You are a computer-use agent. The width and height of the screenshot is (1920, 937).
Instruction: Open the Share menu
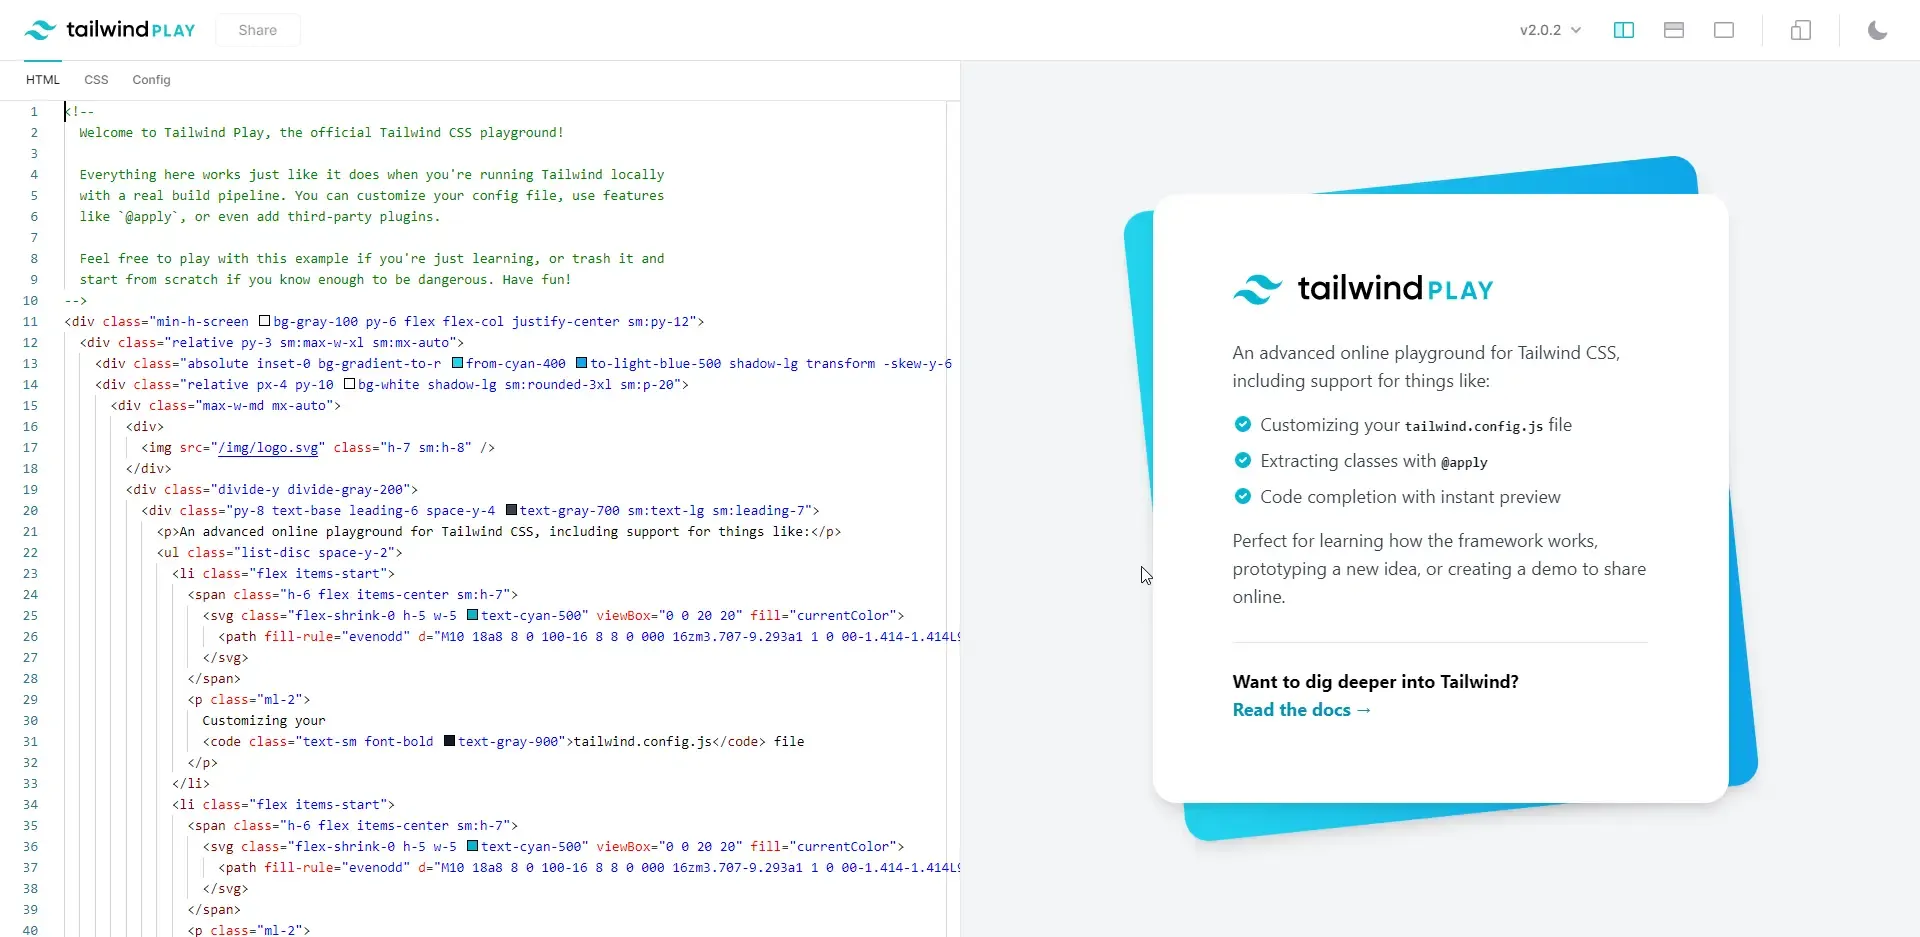pyautogui.click(x=258, y=30)
